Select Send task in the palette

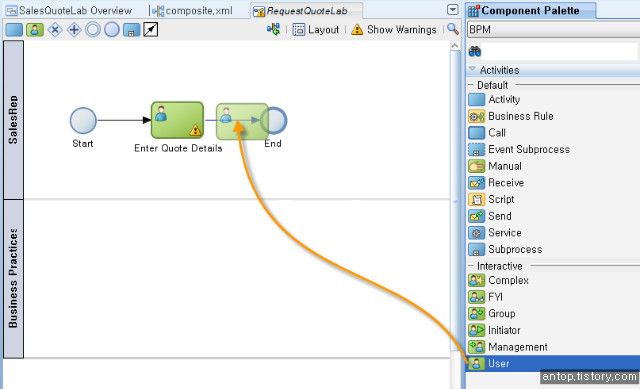point(490,216)
